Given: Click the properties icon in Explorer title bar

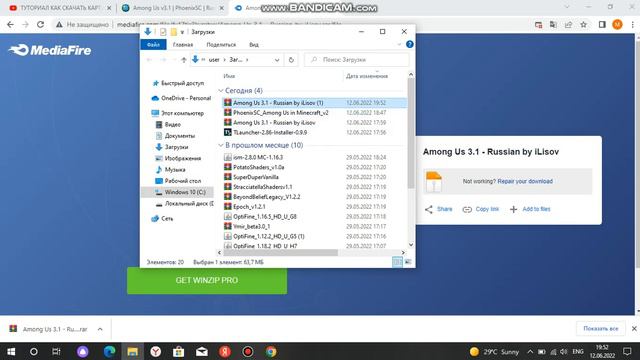Looking at the screenshot, I should click(x=163, y=32).
